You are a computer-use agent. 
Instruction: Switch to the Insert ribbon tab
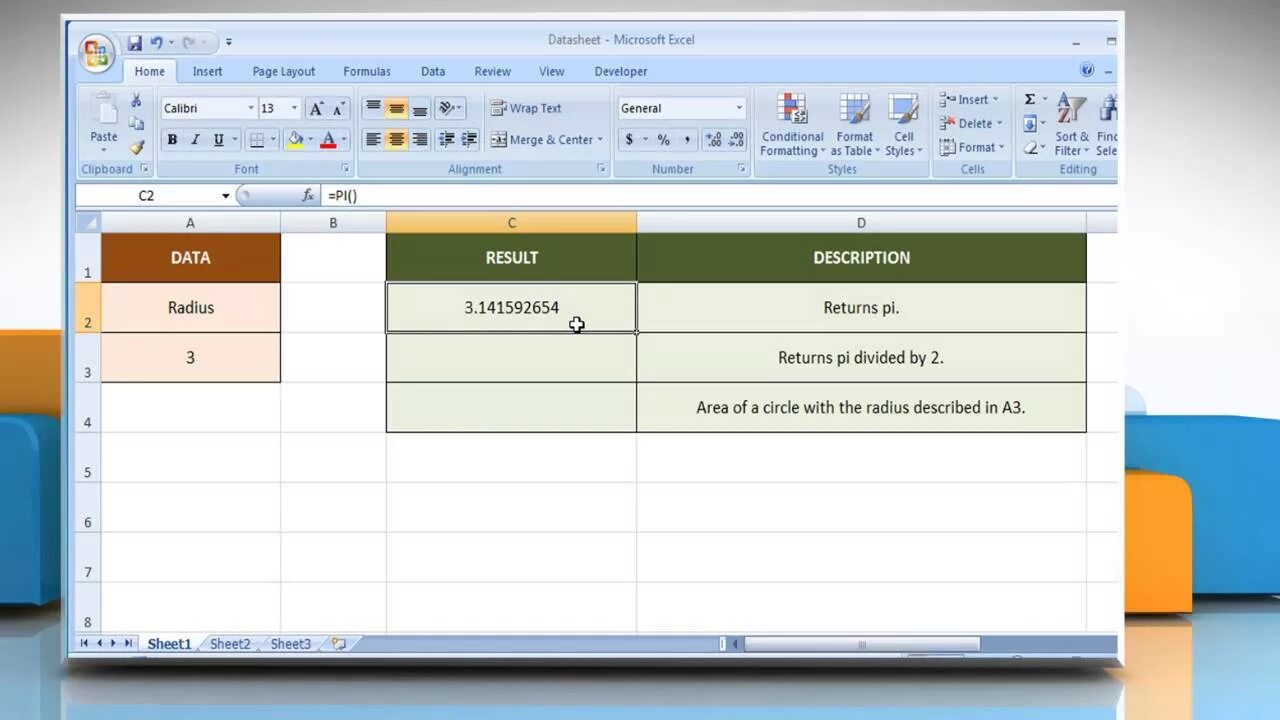pos(208,71)
